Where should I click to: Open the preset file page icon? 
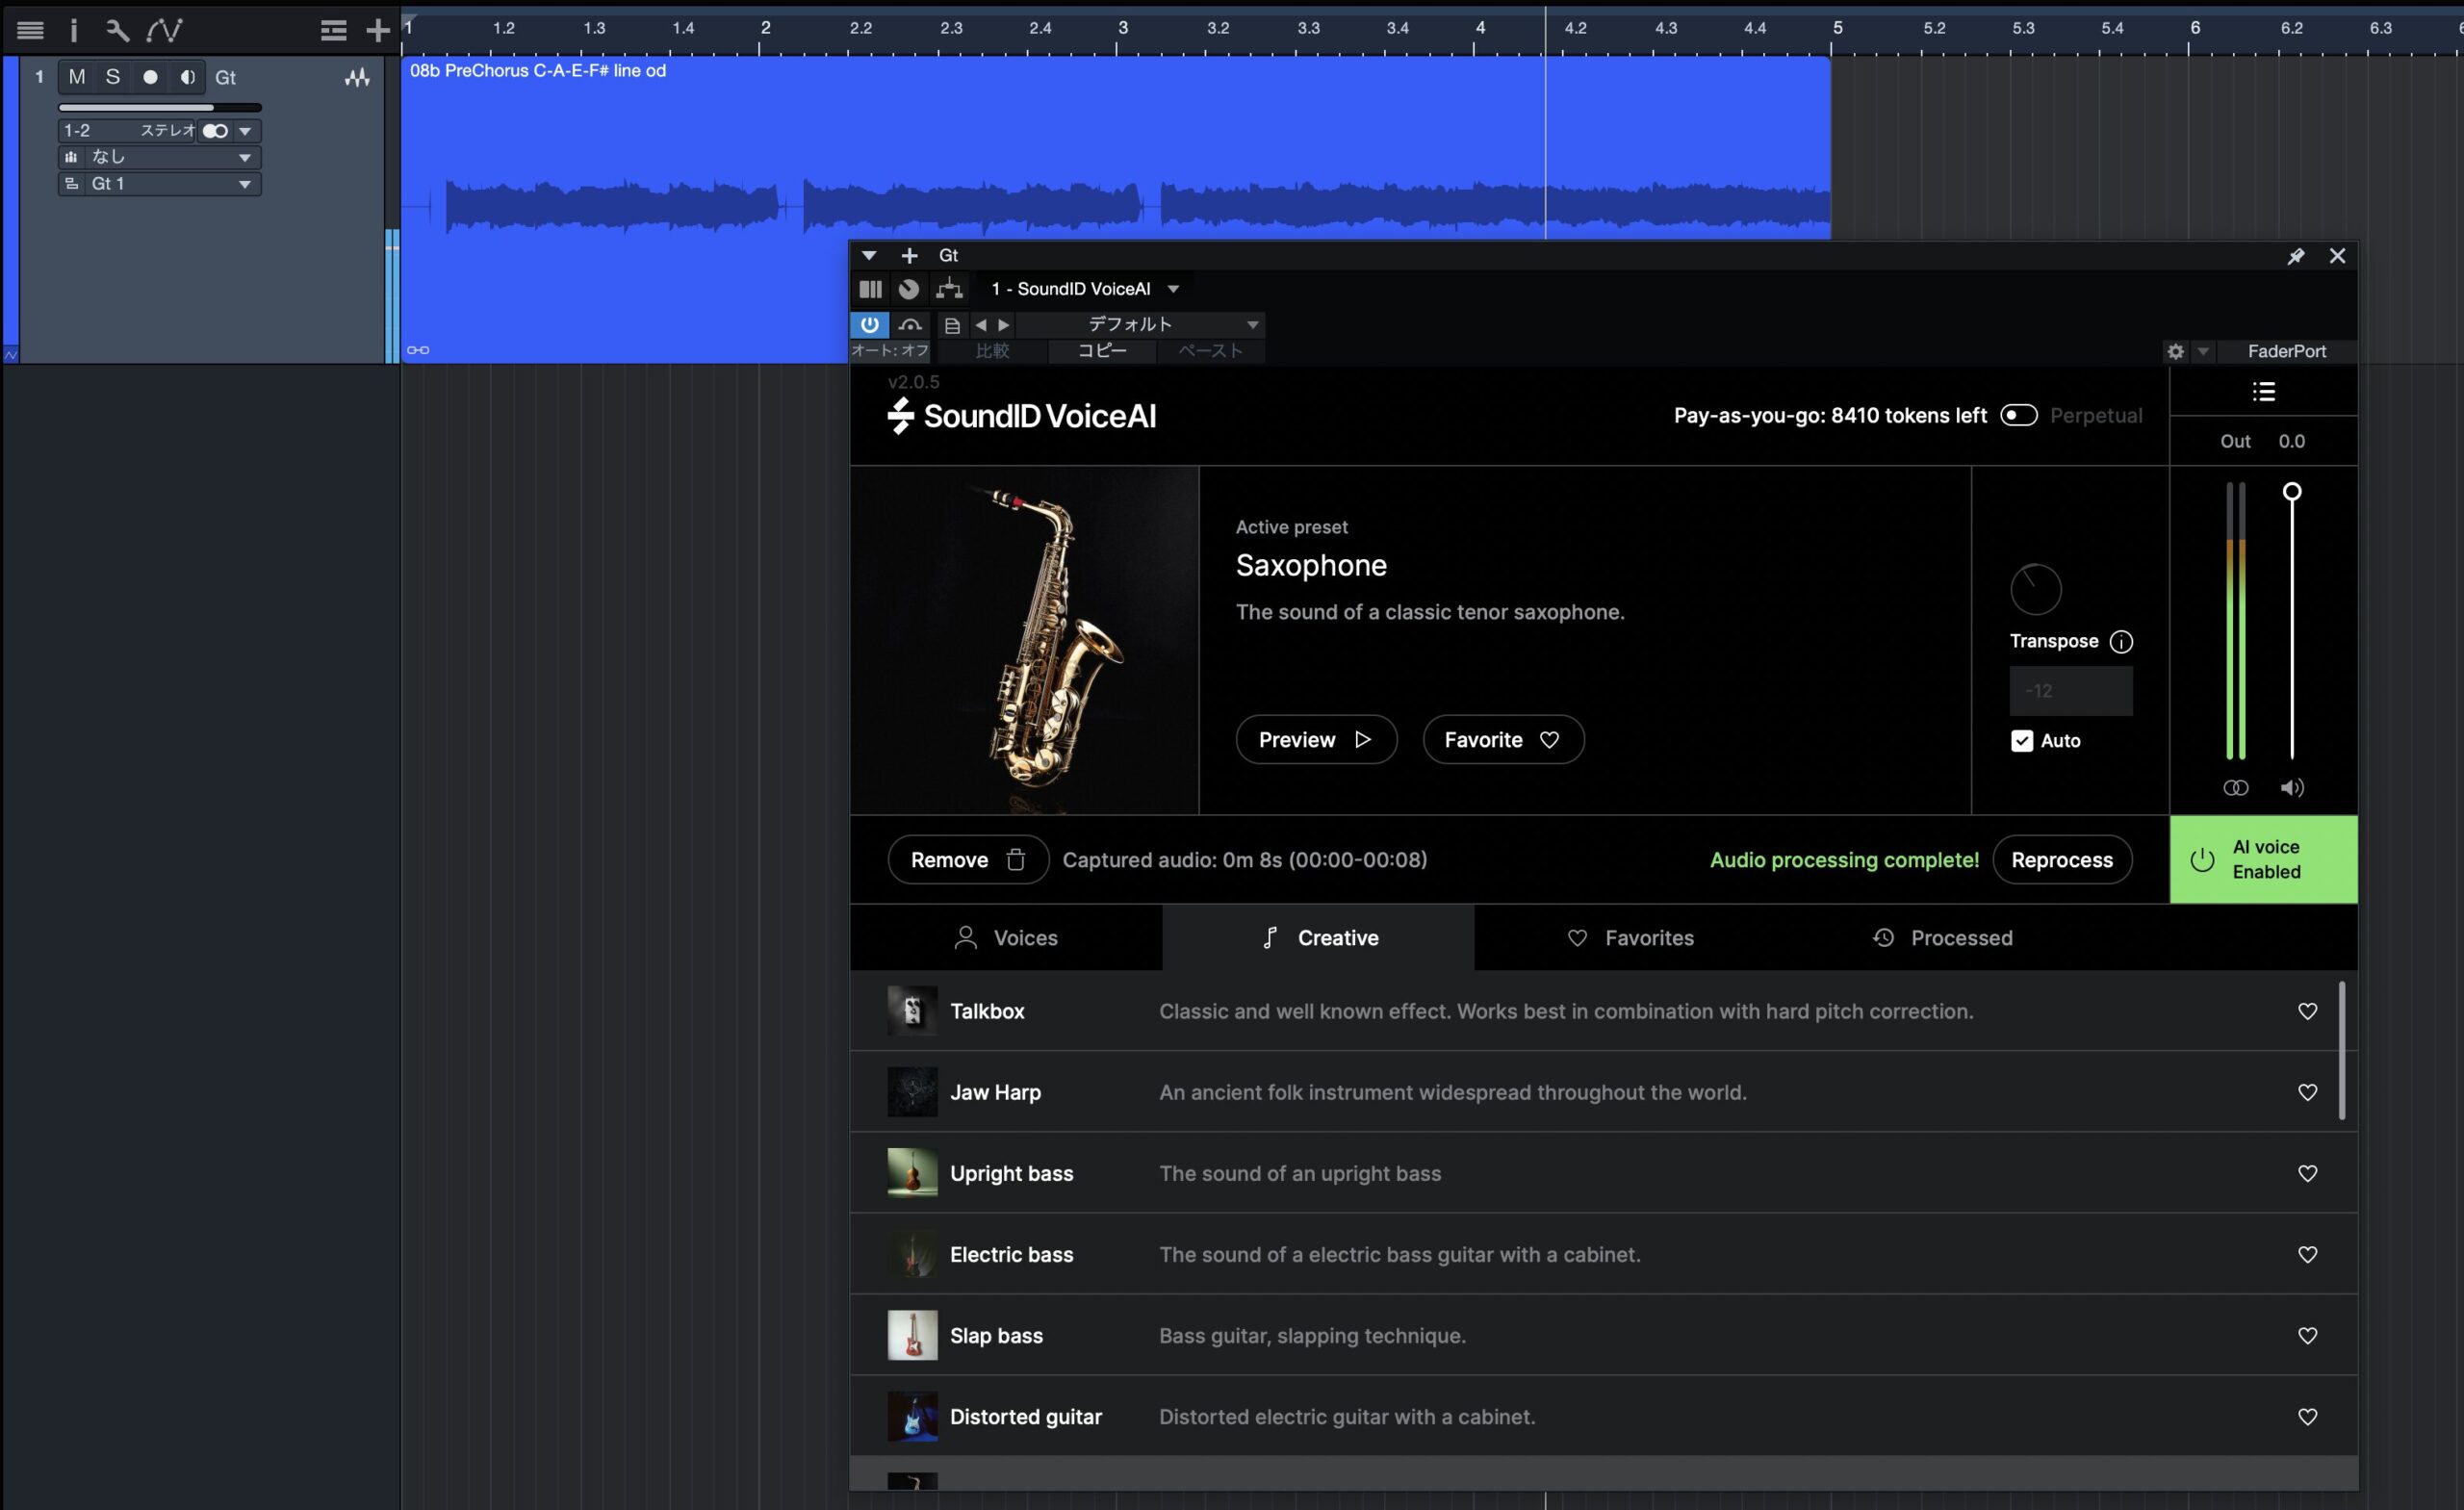click(952, 325)
